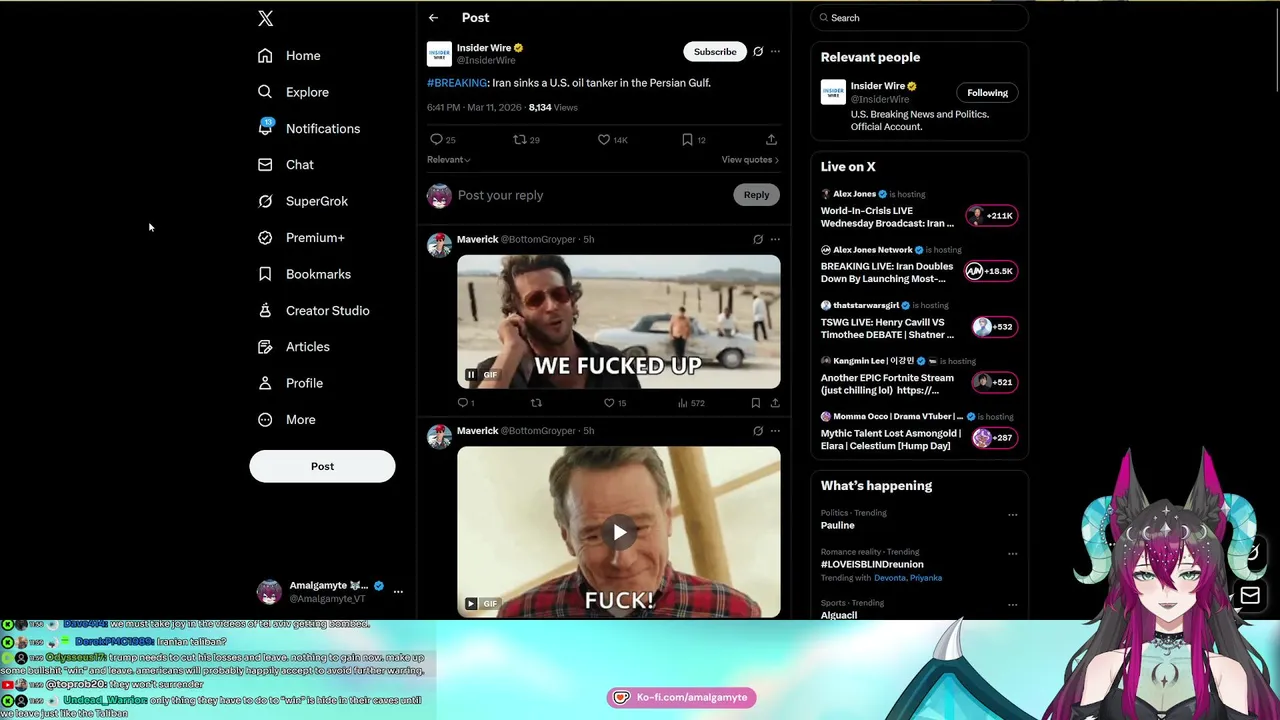Viewport: 1280px width, 720px height.
Task: Click the Insider Wire post avatar
Action: [x=439, y=54]
